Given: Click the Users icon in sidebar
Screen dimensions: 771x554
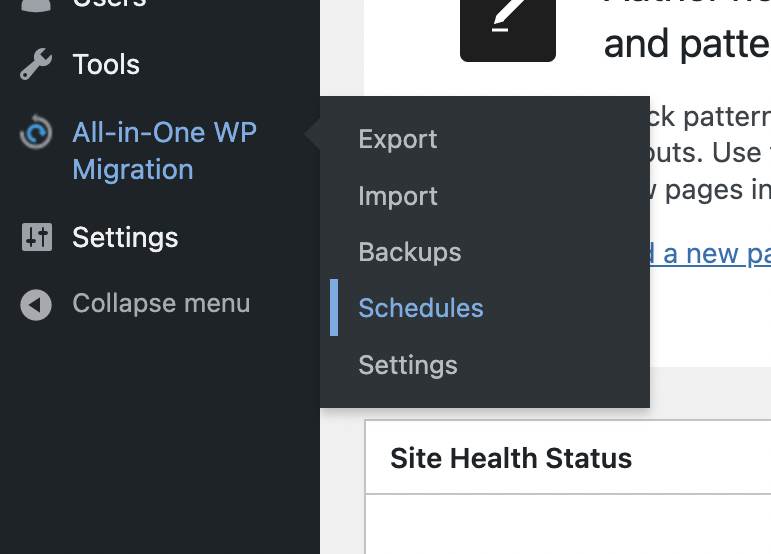Looking at the screenshot, I should (36, 4).
